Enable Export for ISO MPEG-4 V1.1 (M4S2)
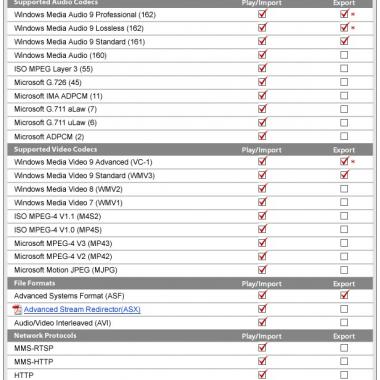Viewport: 380px width, 380px height. tap(344, 216)
